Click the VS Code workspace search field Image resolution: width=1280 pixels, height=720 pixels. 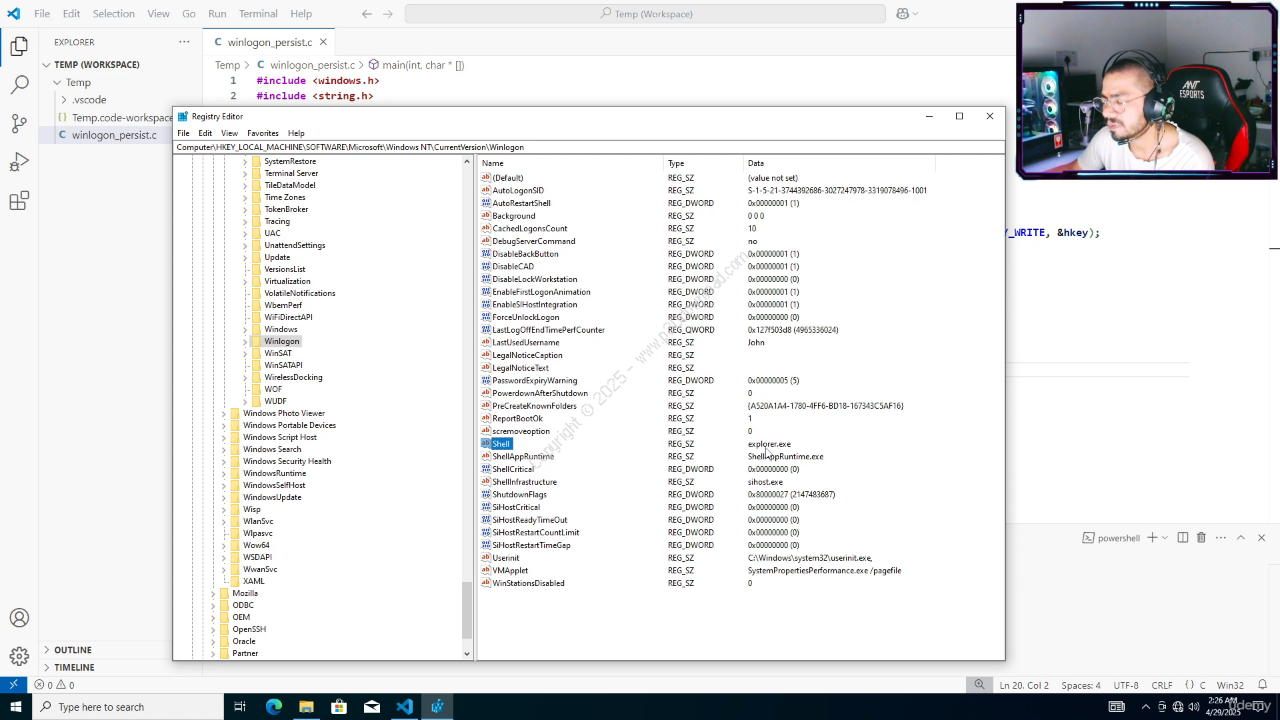(x=645, y=14)
